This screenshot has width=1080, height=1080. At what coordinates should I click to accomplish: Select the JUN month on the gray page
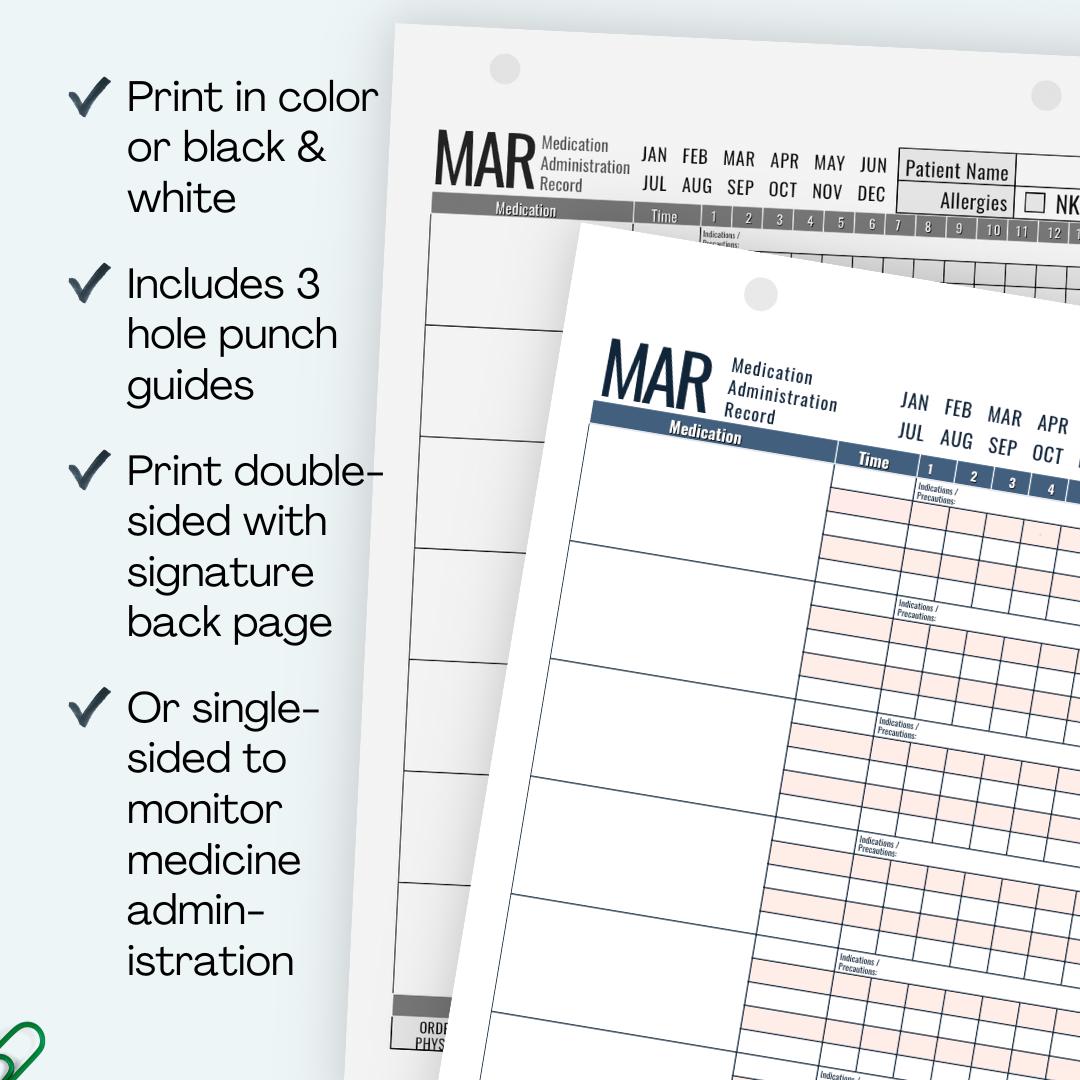click(873, 165)
